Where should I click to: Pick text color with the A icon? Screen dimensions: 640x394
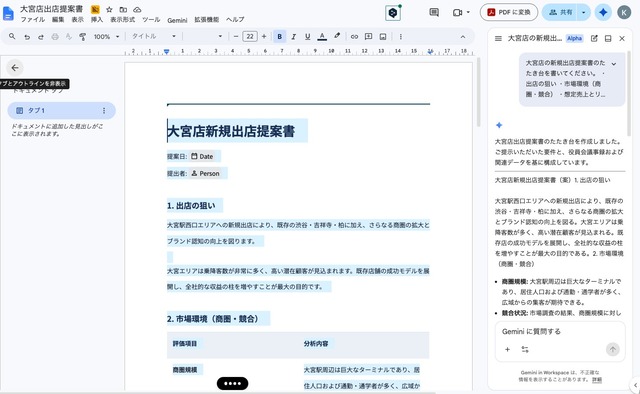(x=322, y=37)
